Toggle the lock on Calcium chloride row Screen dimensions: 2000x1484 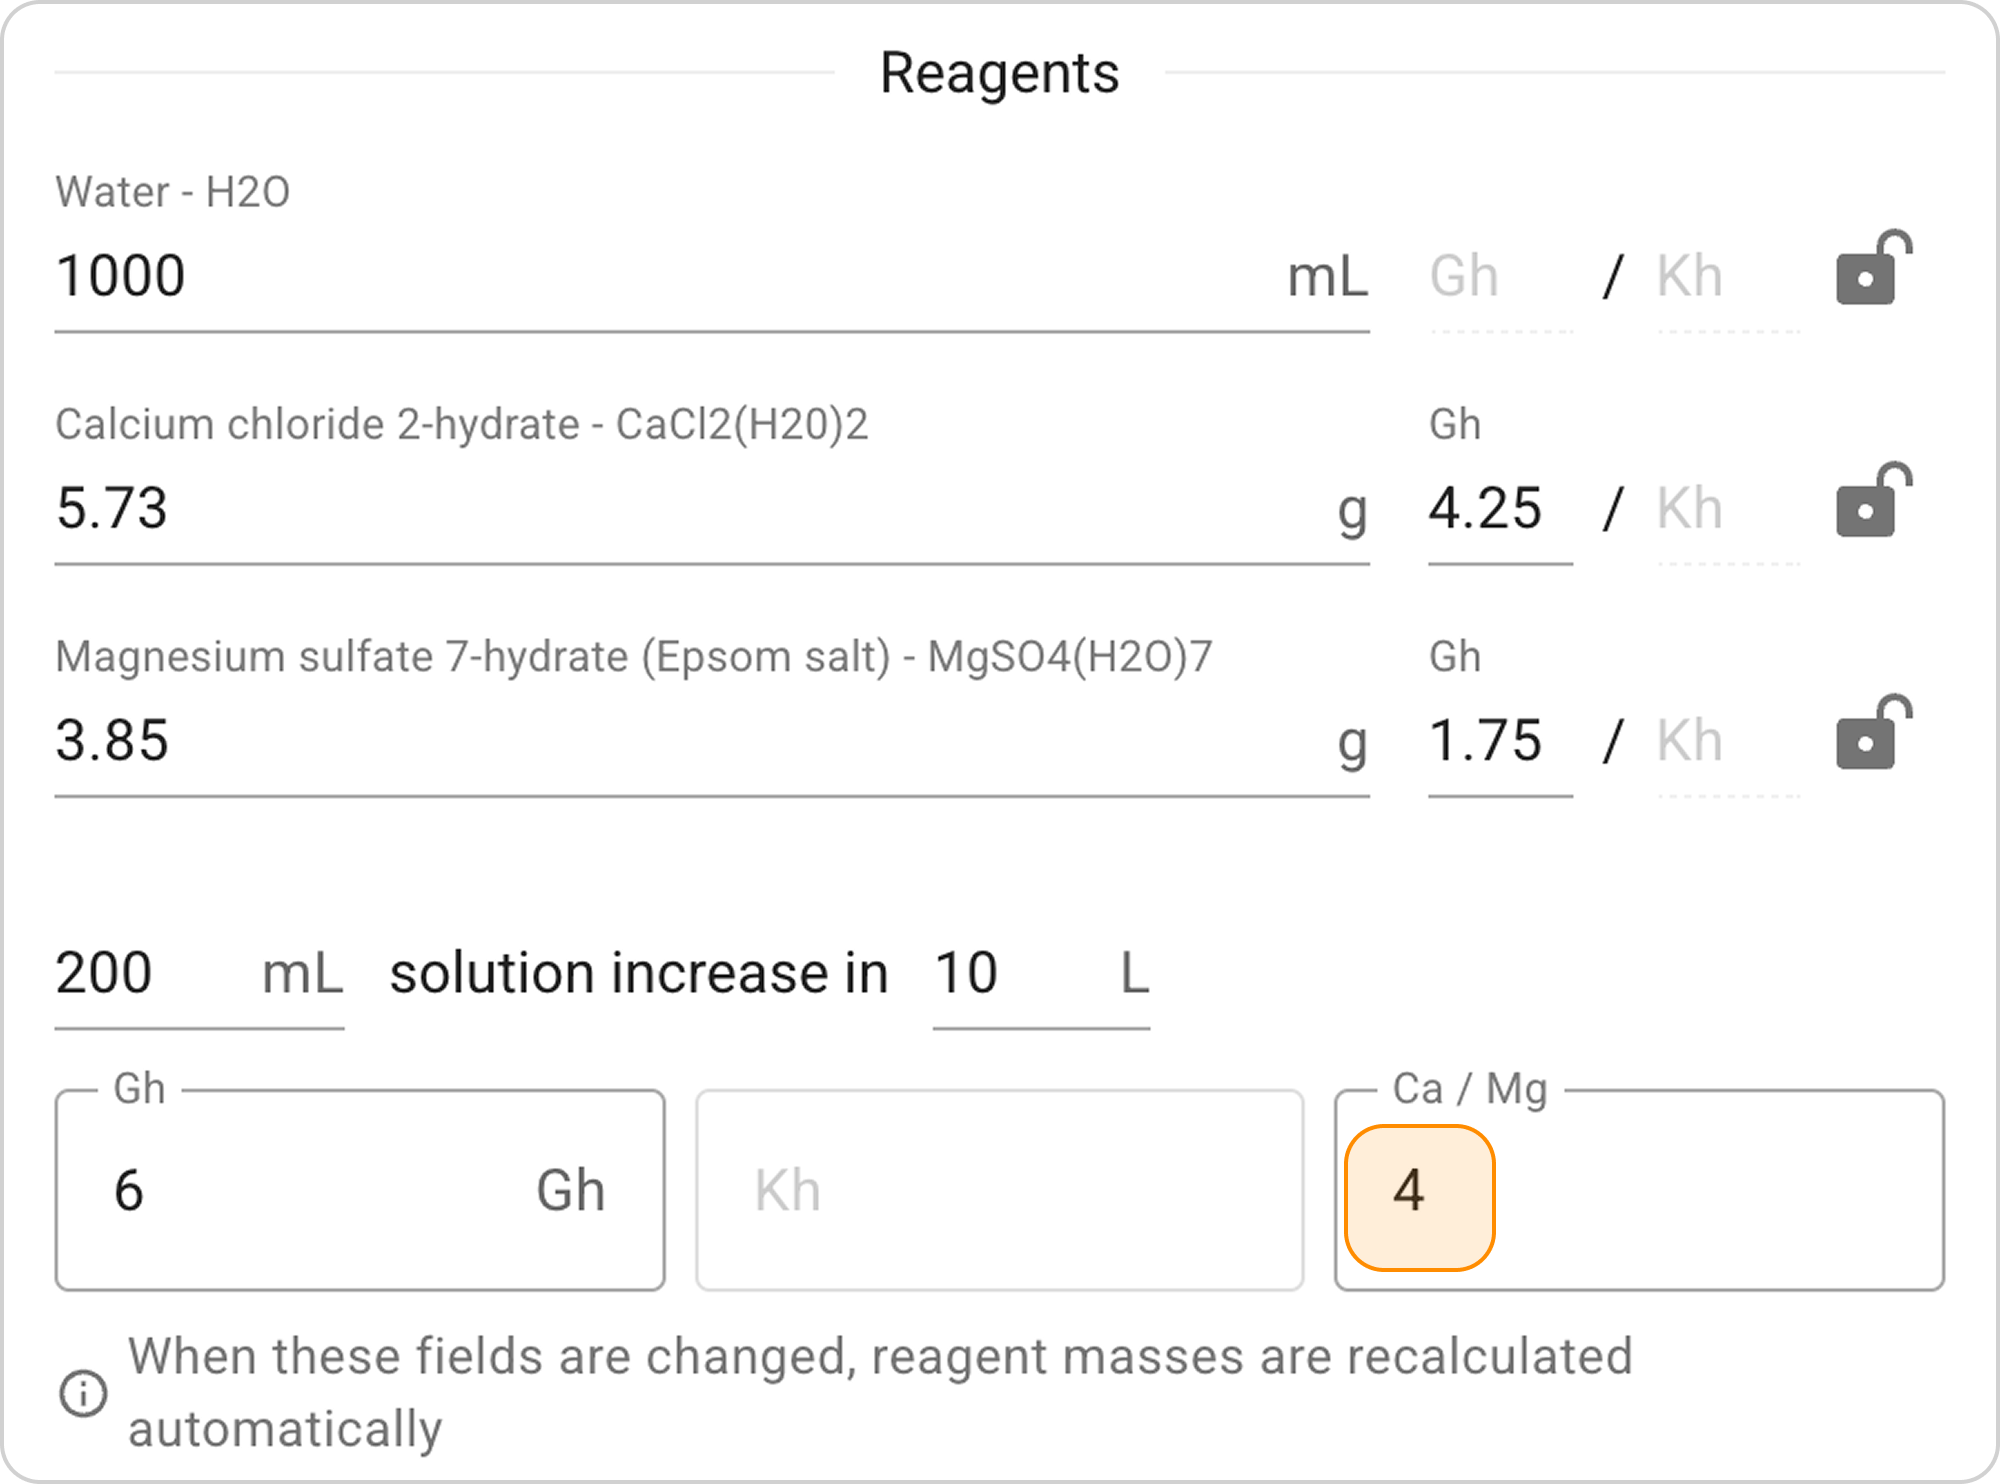(1872, 501)
